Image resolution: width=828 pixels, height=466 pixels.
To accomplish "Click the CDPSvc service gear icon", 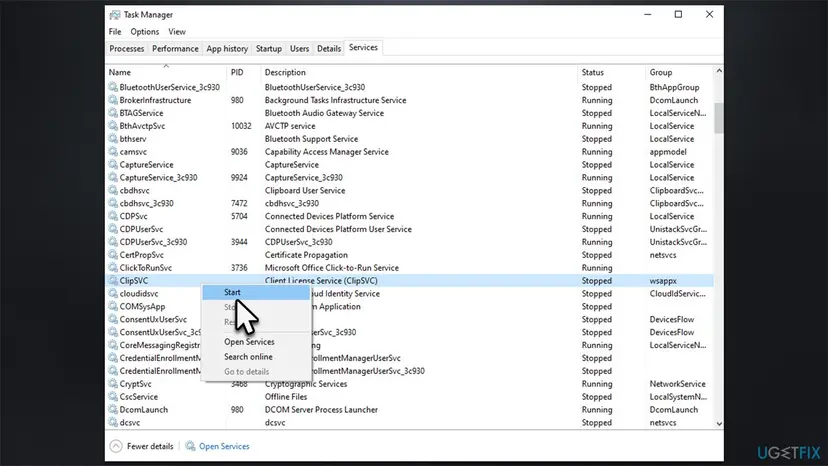I will (113, 216).
